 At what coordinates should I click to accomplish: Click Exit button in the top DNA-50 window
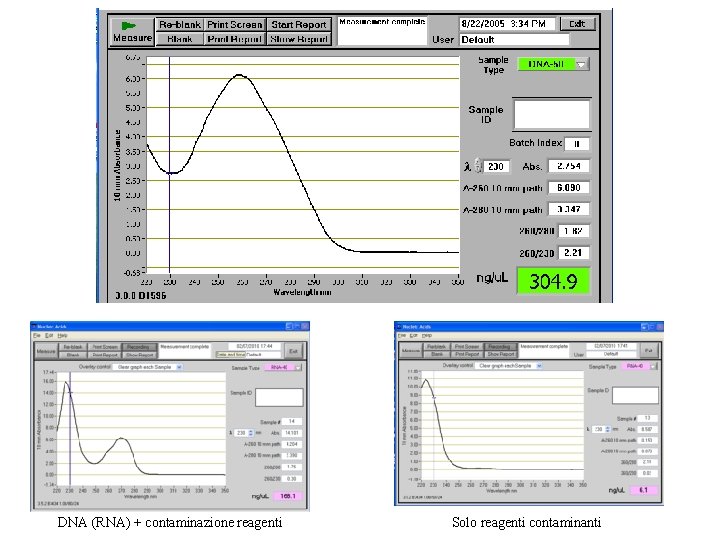[x=578, y=24]
